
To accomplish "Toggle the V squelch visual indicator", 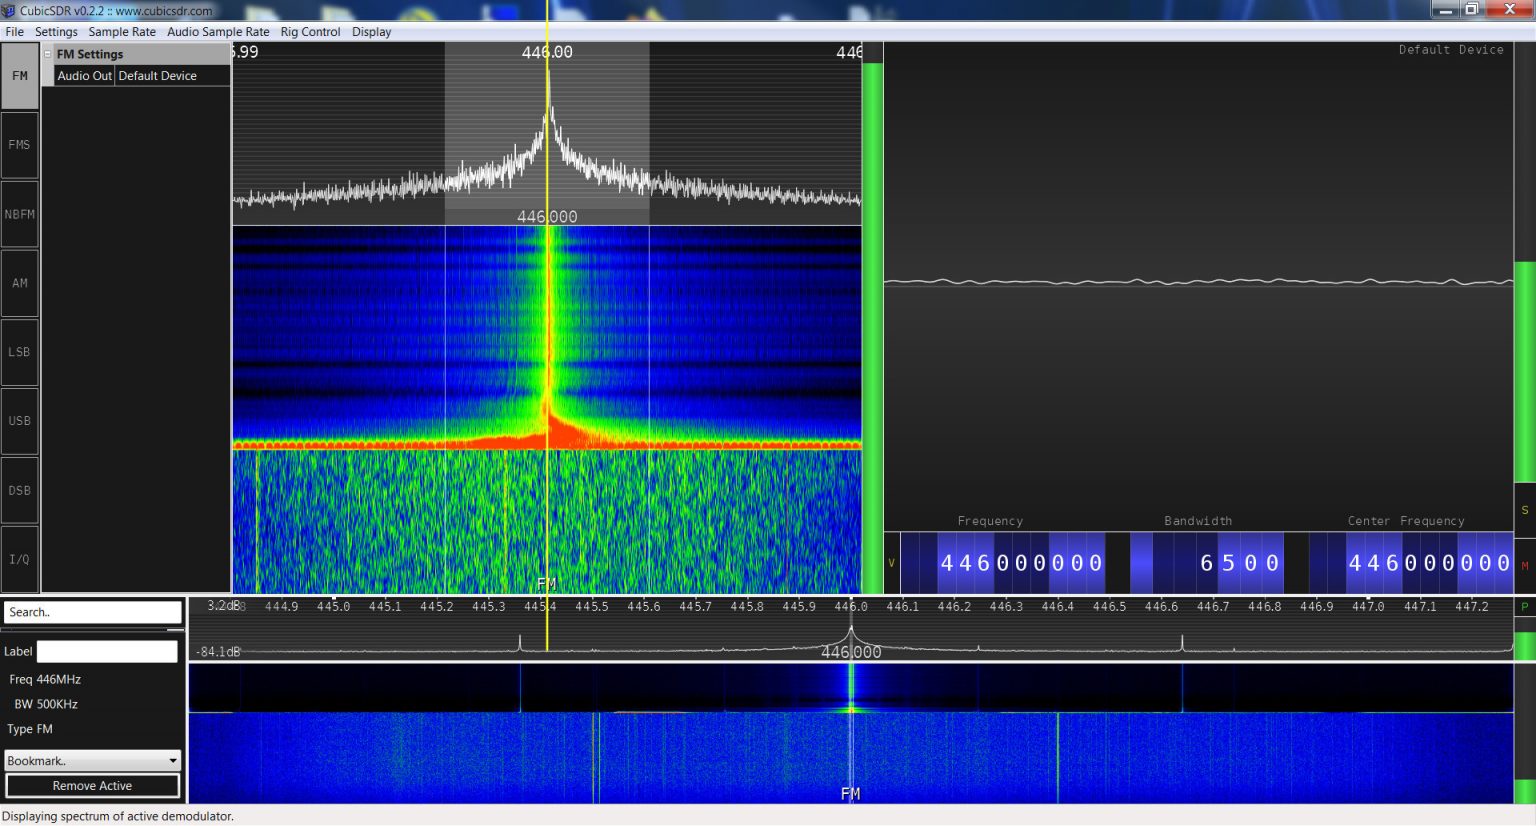I will tap(893, 563).
